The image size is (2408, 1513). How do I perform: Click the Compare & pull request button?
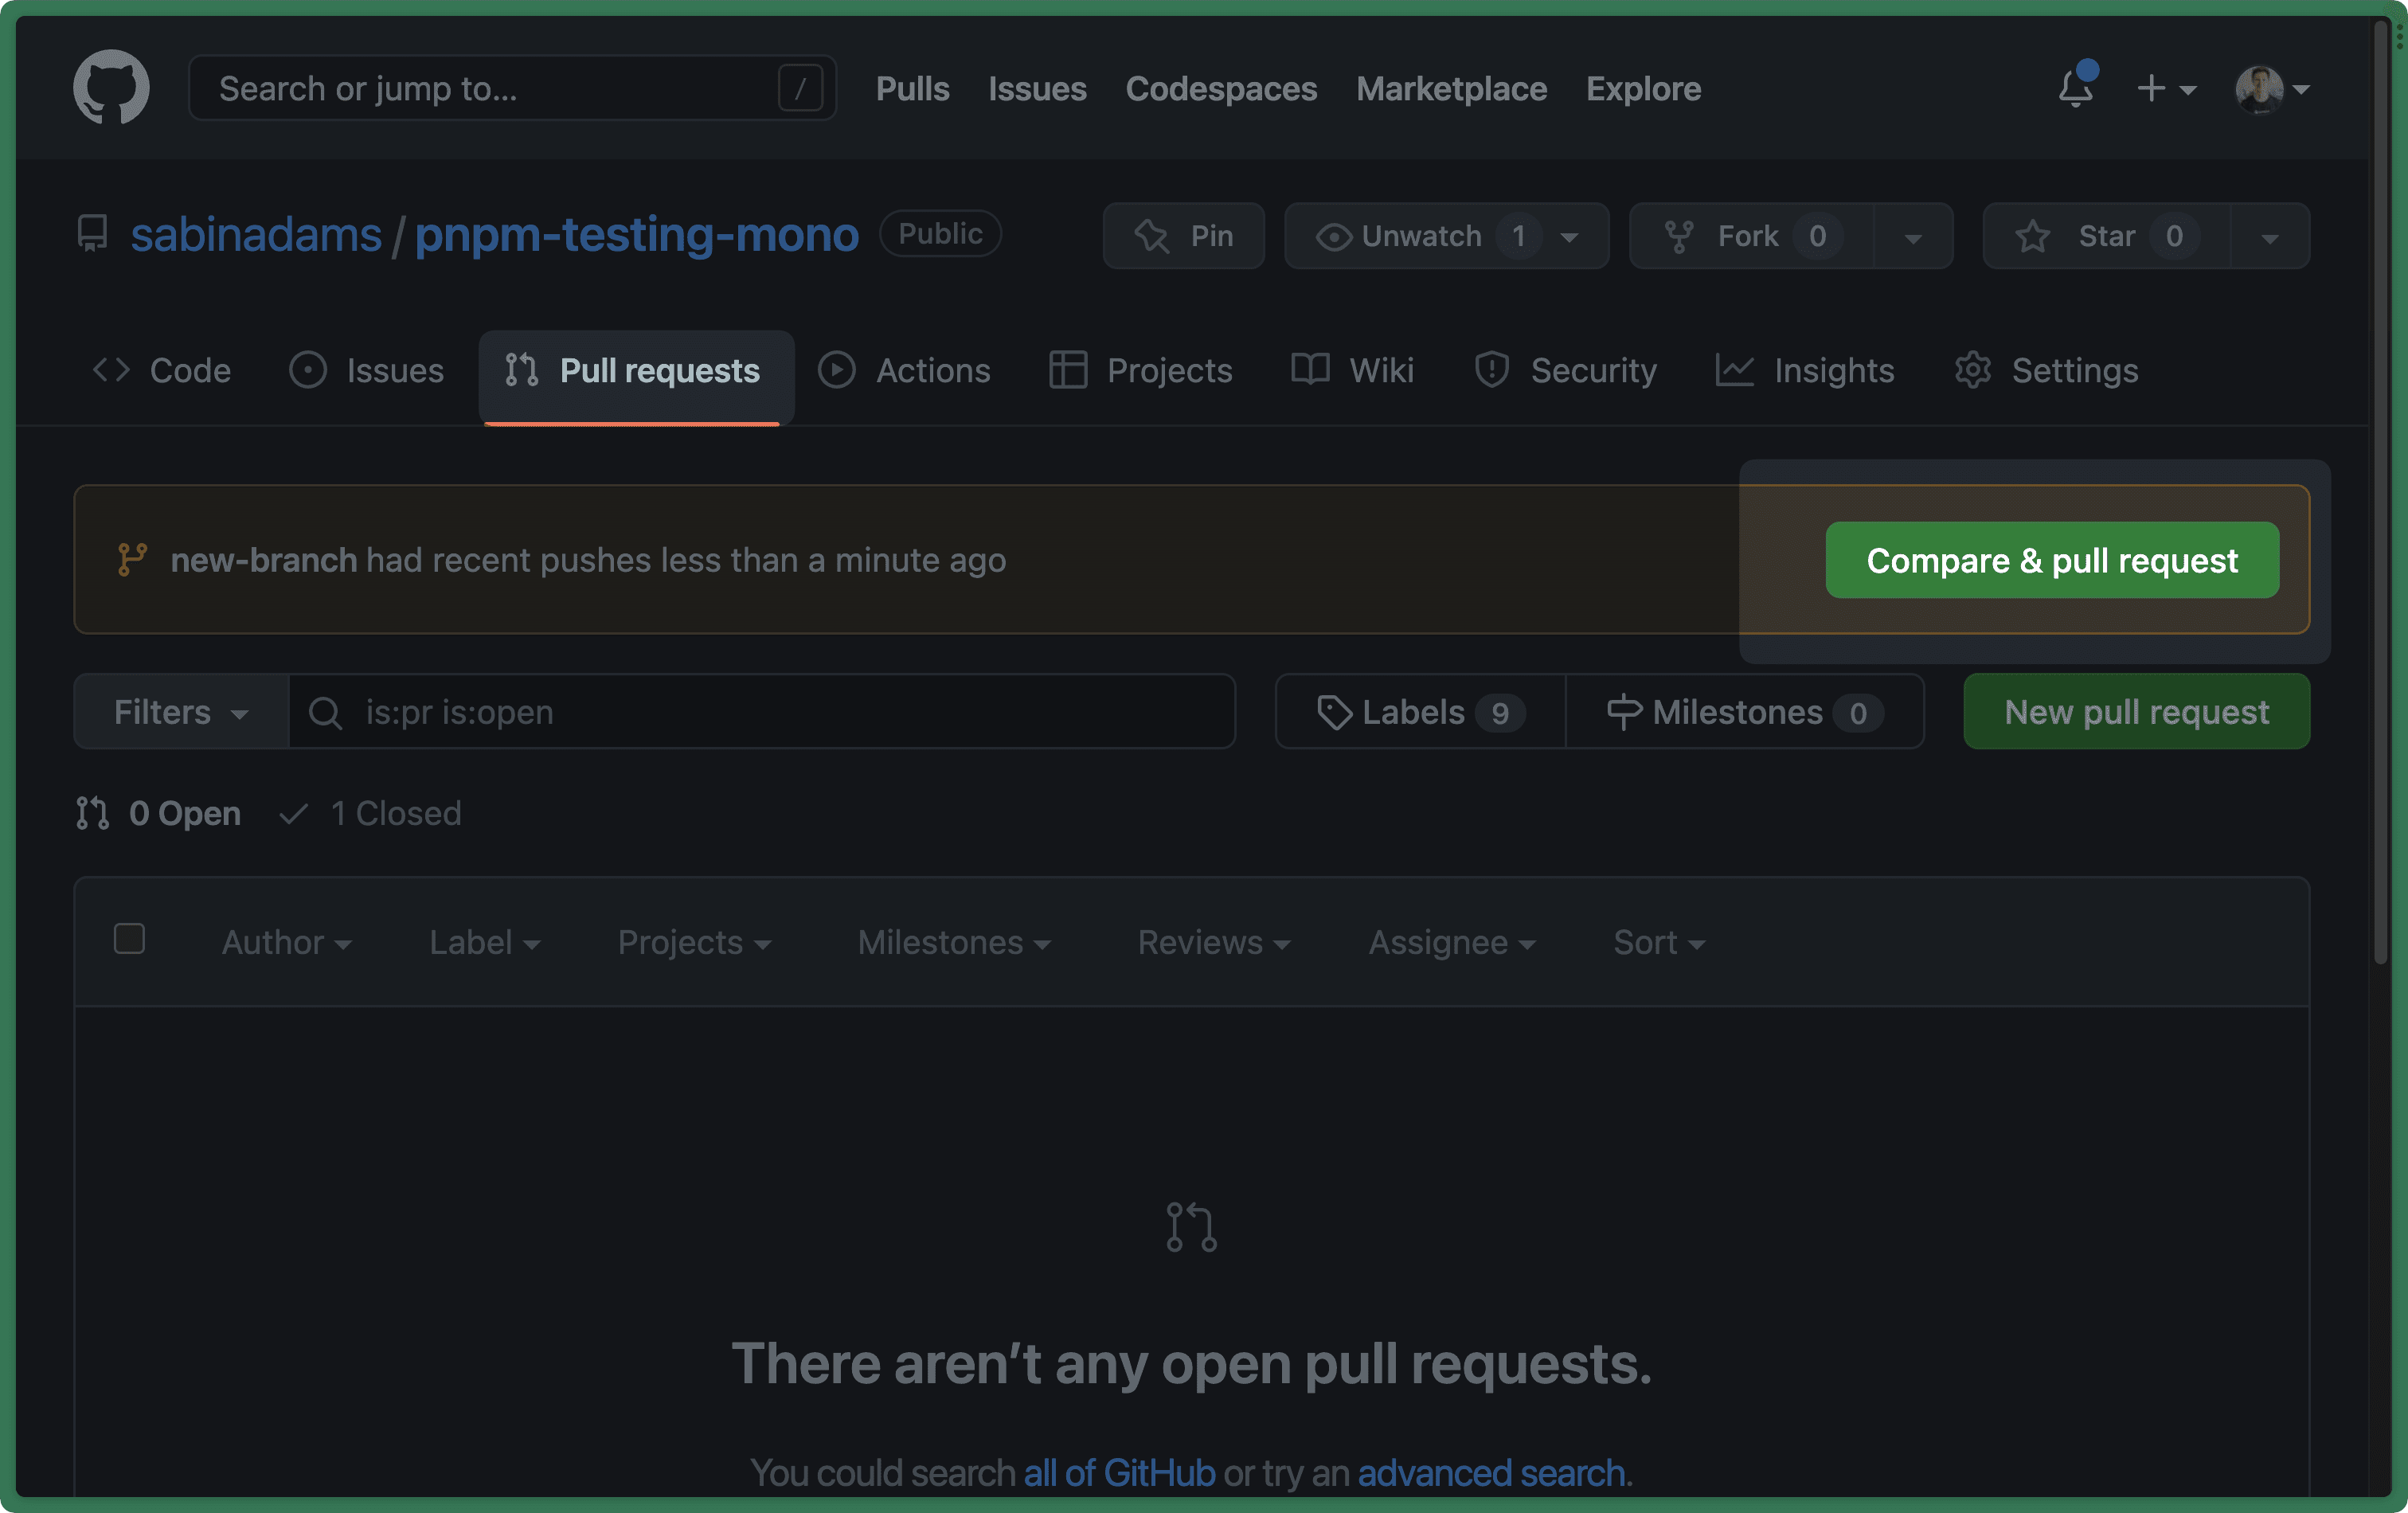pyautogui.click(x=2051, y=560)
